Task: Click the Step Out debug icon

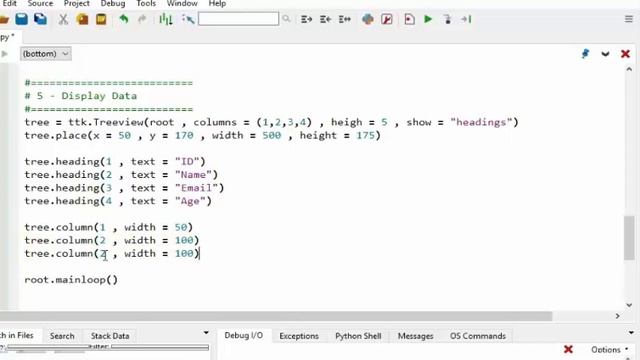Action: [466, 19]
